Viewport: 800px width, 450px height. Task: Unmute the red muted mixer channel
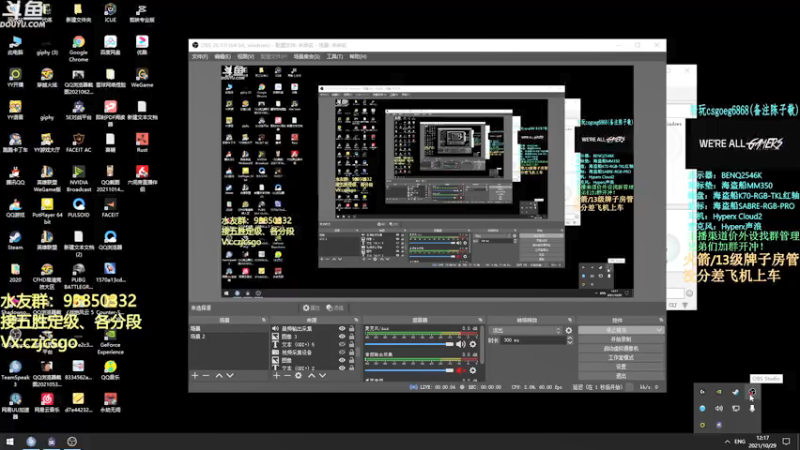(461, 370)
